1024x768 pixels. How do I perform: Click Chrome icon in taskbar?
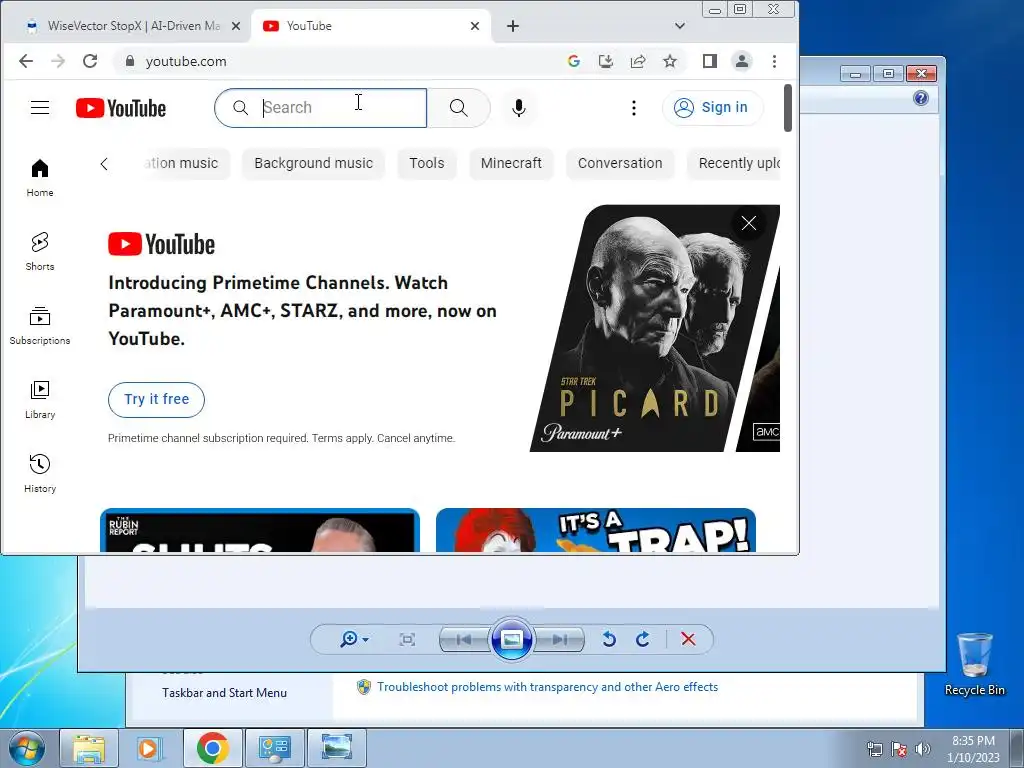[x=212, y=748]
